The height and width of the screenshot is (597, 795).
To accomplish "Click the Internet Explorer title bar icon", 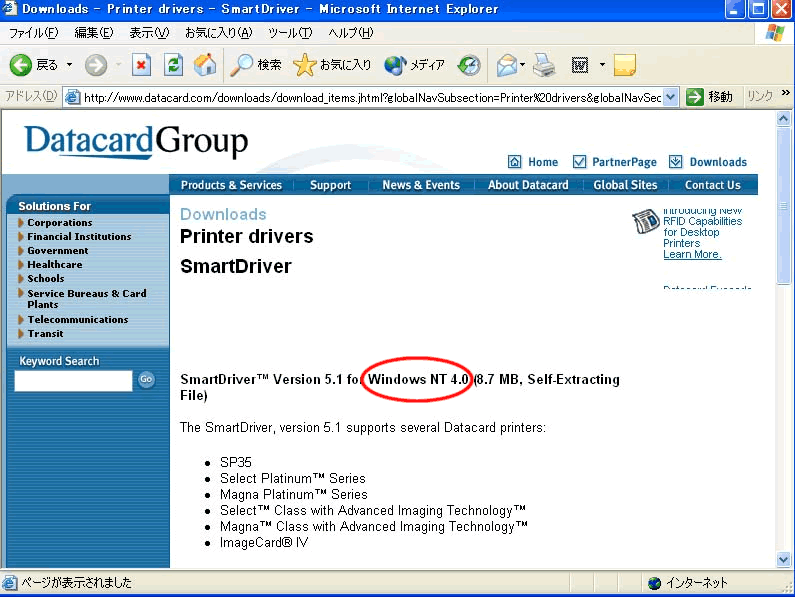I will coord(10,9).
